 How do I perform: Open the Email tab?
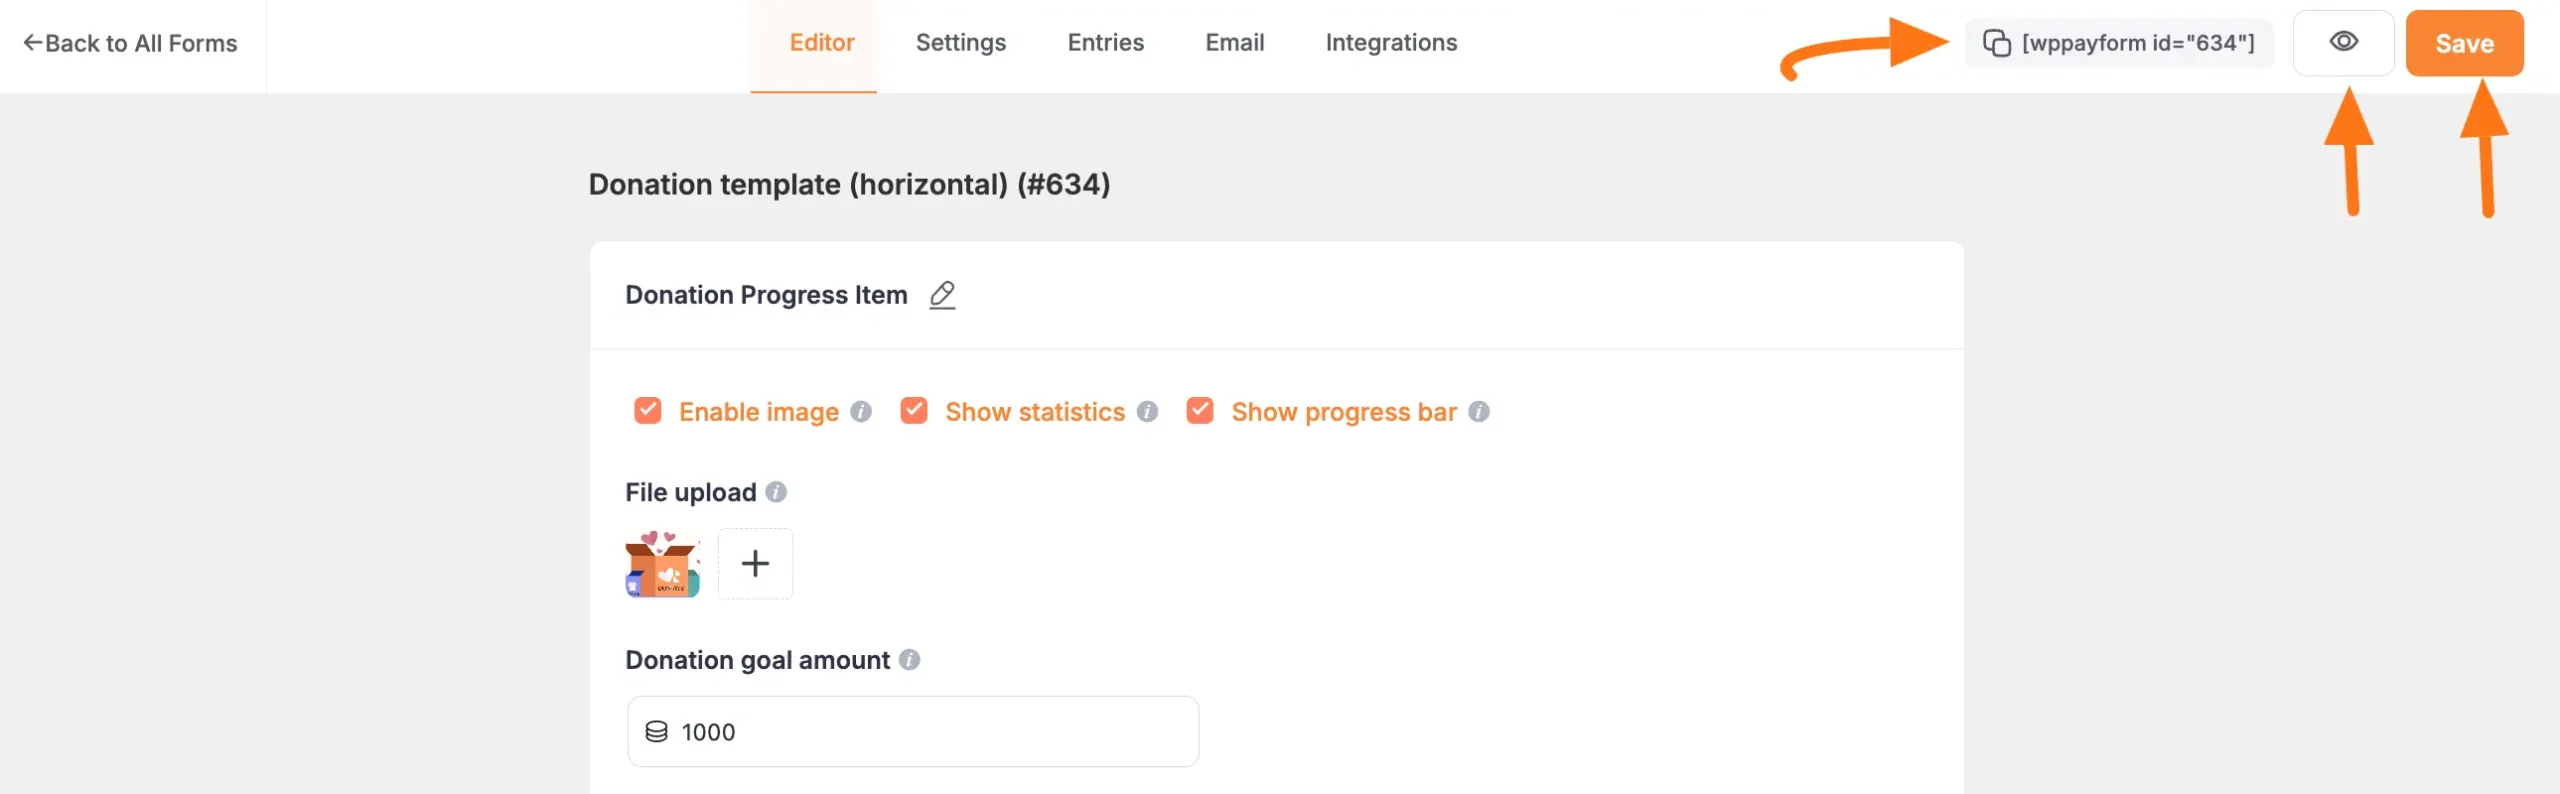pyautogui.click(x=1234, y=42)
